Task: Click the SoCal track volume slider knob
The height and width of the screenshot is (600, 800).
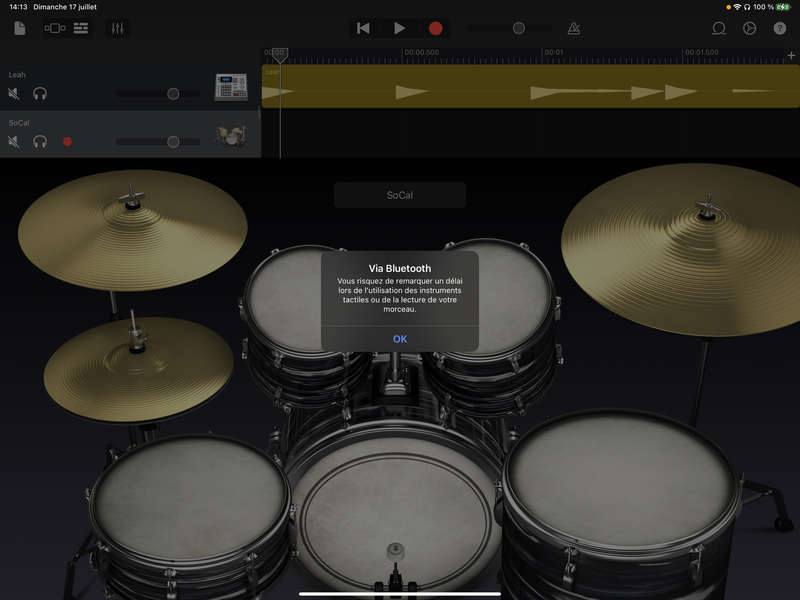Action: pos(173,141)
